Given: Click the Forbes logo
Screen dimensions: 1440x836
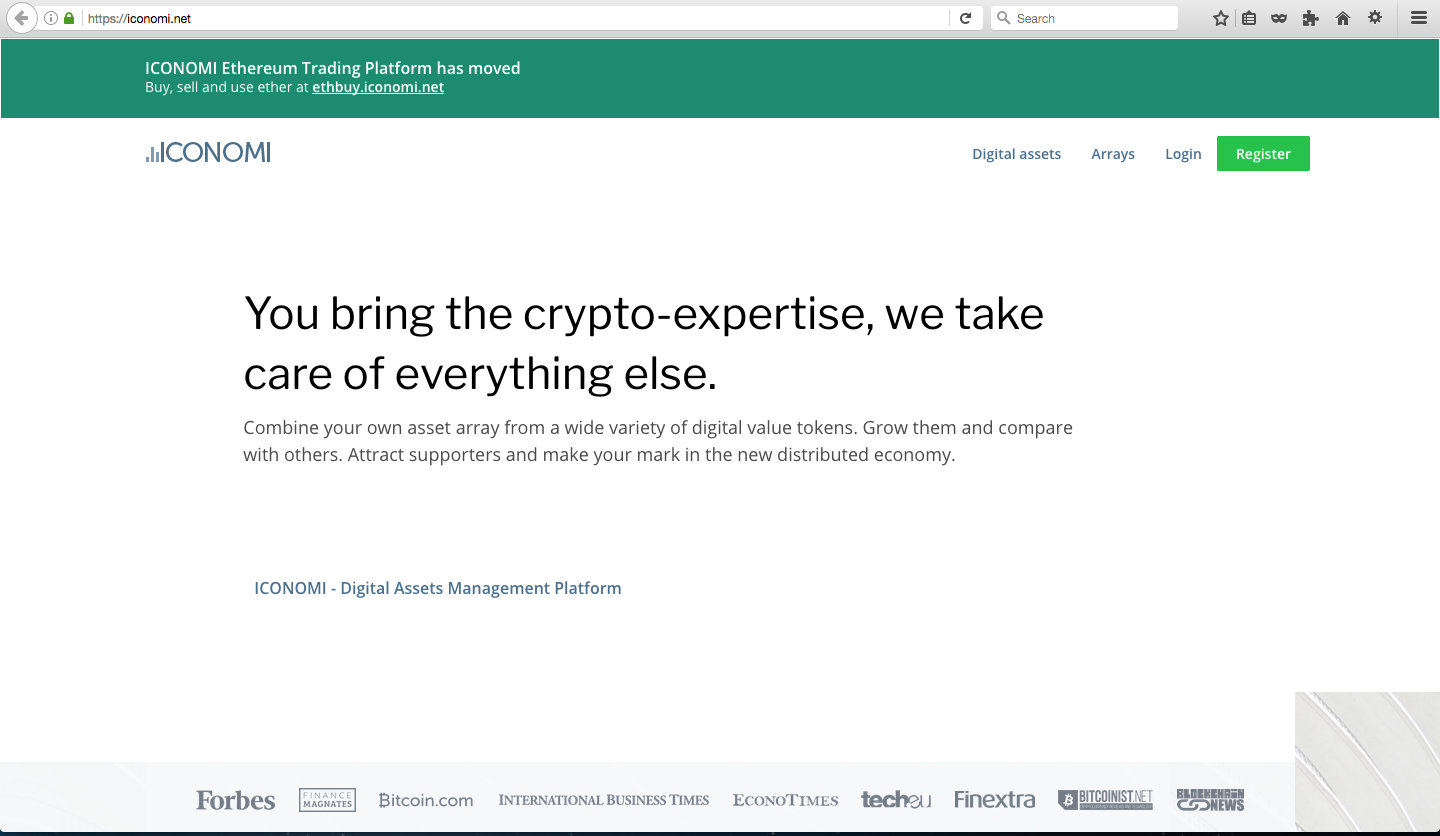Looking at the screenshot, I should (236, 800).
